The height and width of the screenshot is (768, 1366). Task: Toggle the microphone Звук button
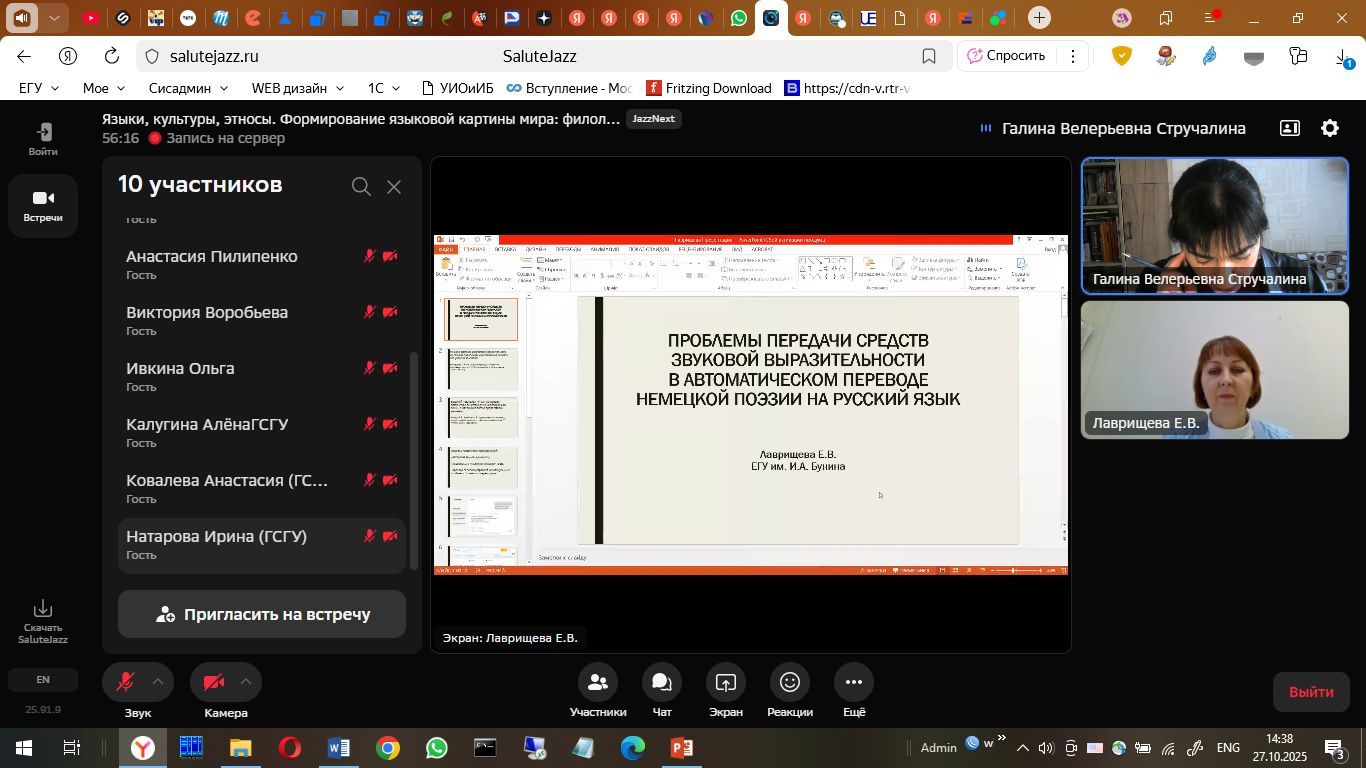[x=126, y=683]
